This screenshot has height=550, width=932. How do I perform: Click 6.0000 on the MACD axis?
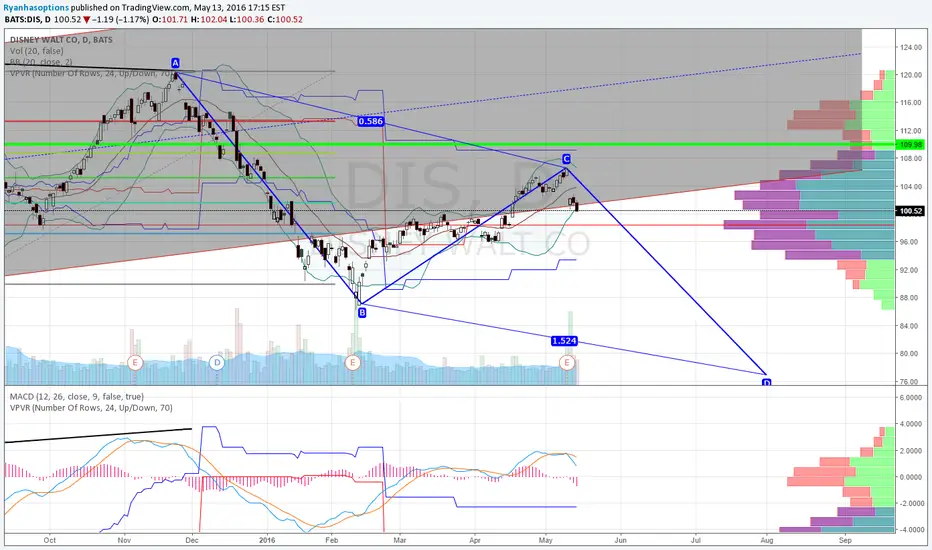coord(911,398)
